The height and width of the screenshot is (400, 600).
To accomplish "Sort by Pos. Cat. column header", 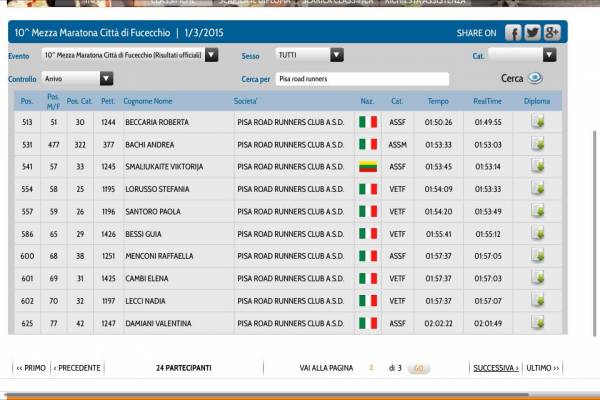I will click(80, 101).
